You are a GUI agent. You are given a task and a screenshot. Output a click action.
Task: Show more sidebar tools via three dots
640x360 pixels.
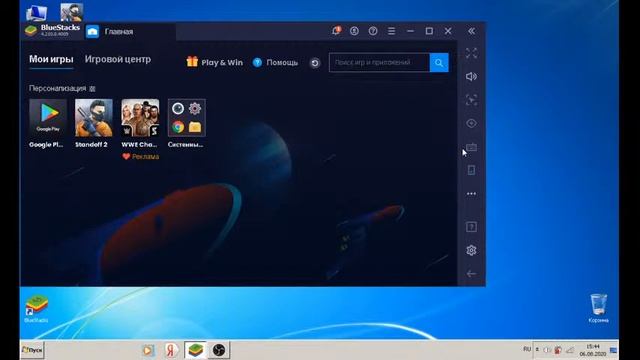[x=471, y=194]
